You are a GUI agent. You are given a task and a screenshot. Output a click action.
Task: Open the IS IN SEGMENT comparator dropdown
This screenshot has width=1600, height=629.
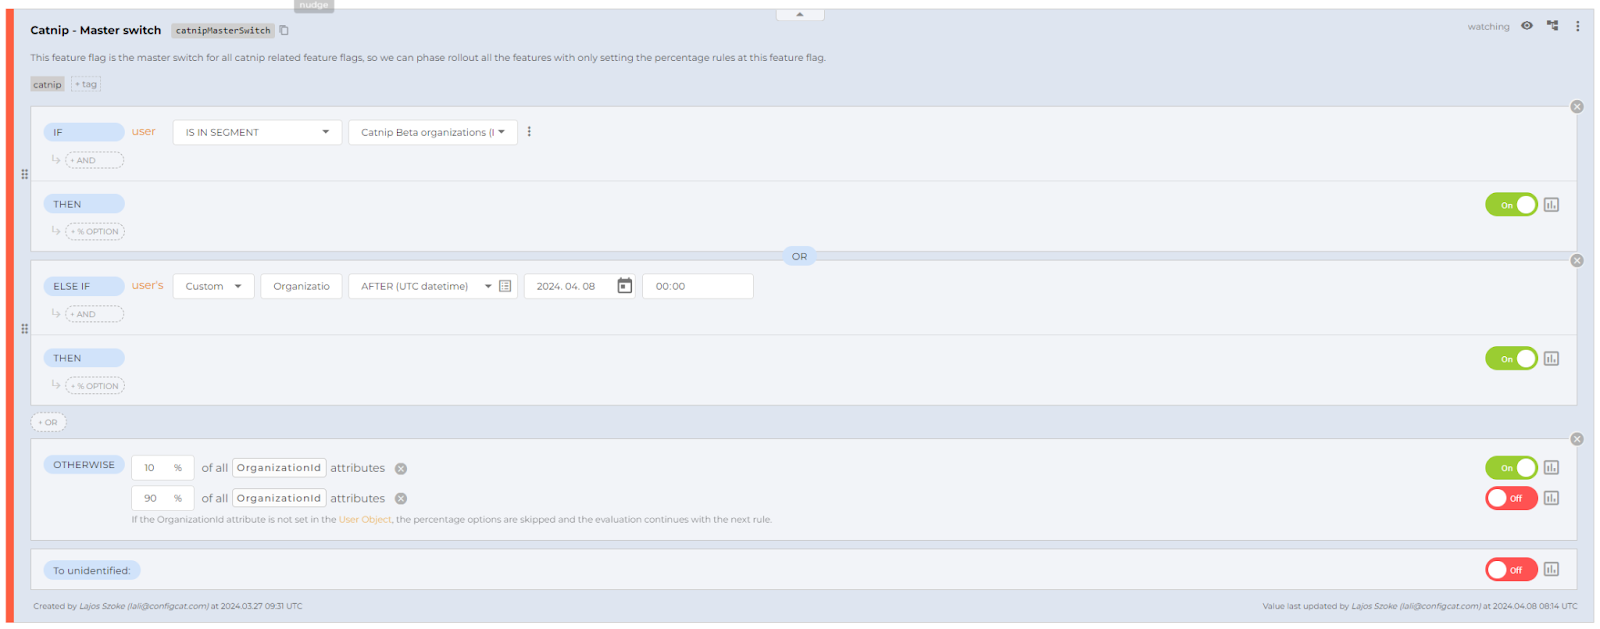pyautogui.click(x=257, y=132)
